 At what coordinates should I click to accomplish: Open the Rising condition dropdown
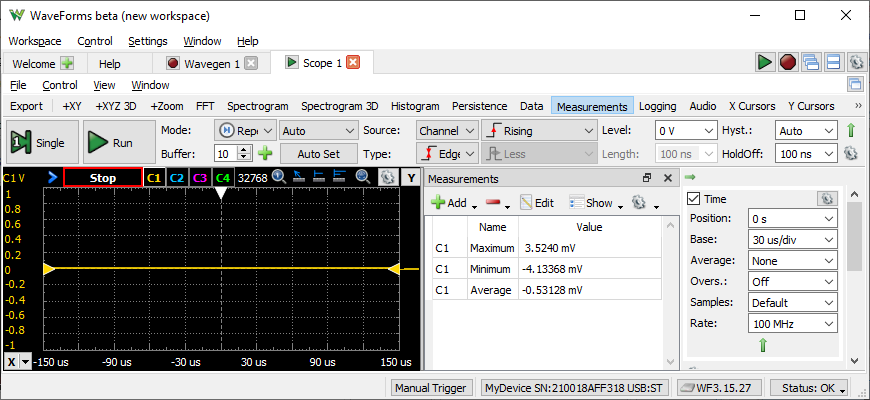pyautogui.click(x=539, y=131)
